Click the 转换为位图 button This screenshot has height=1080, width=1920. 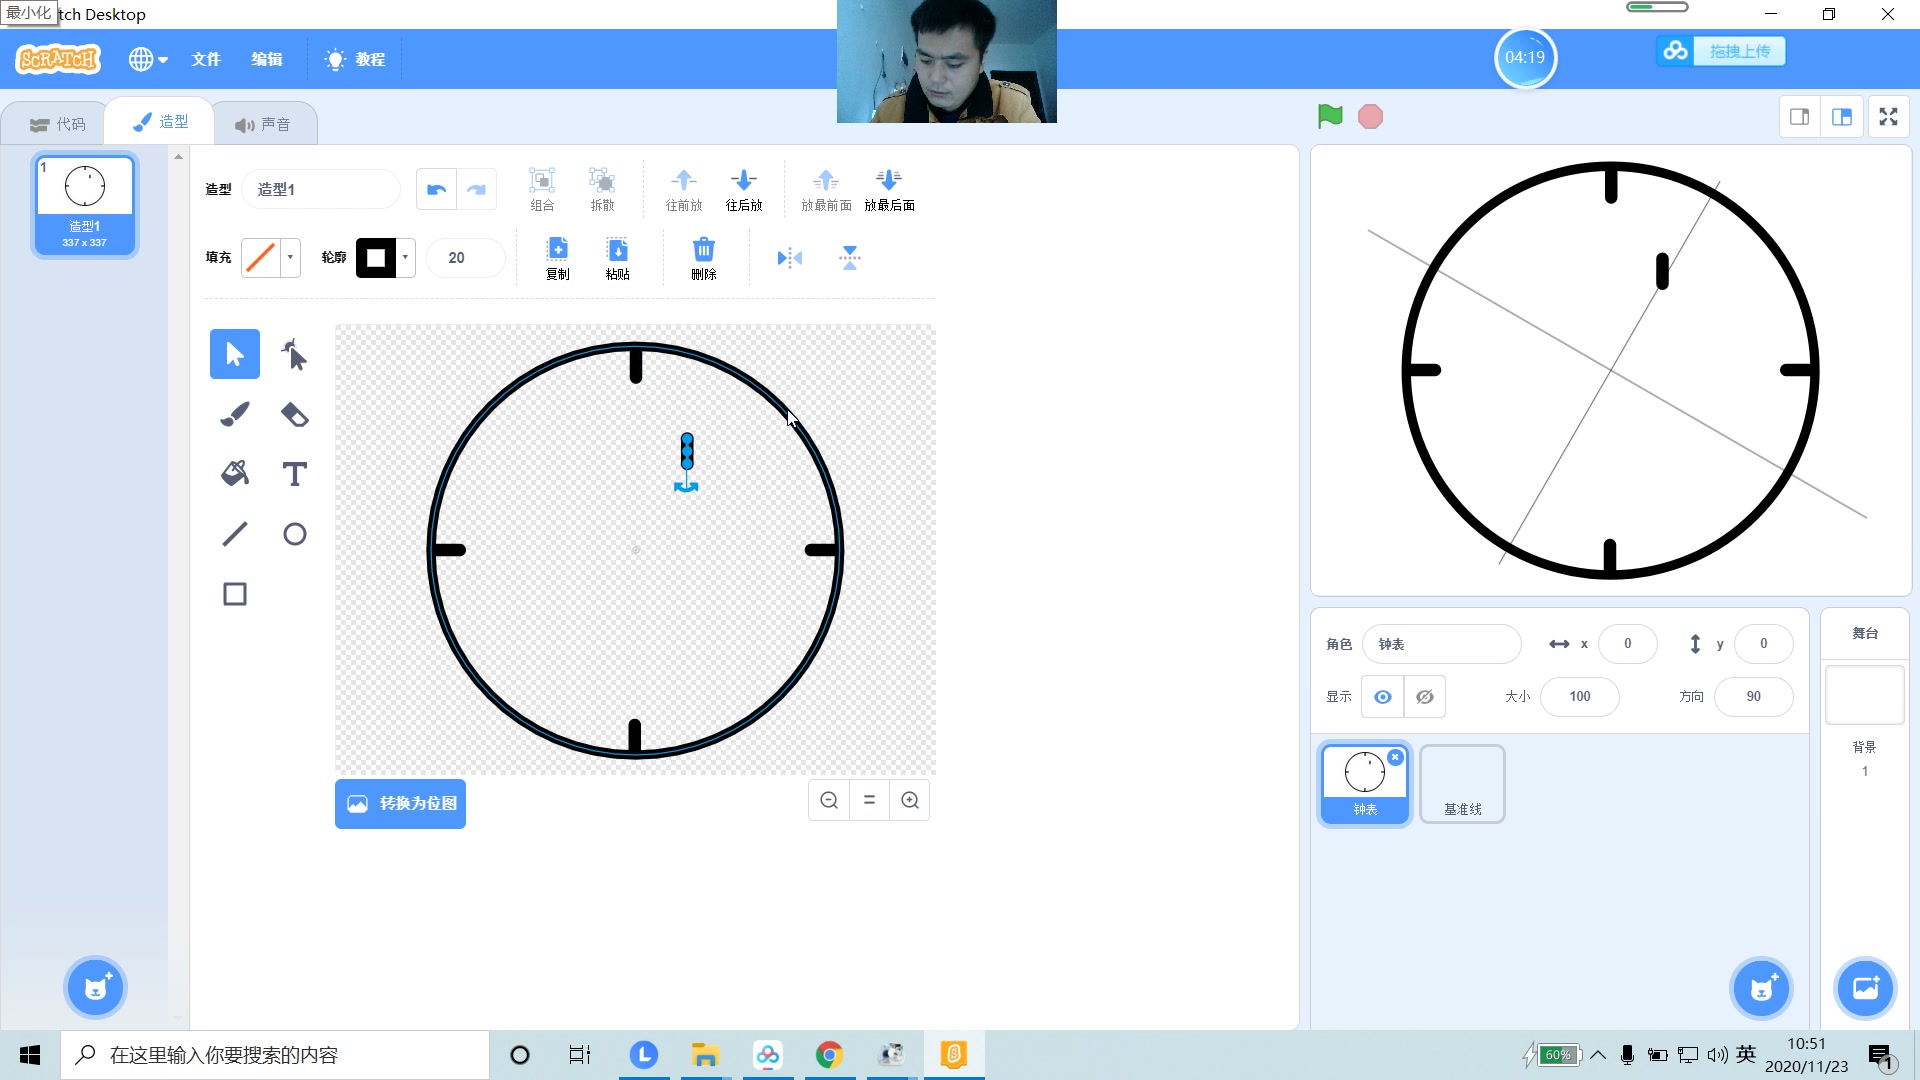click(x=400, y=803)
